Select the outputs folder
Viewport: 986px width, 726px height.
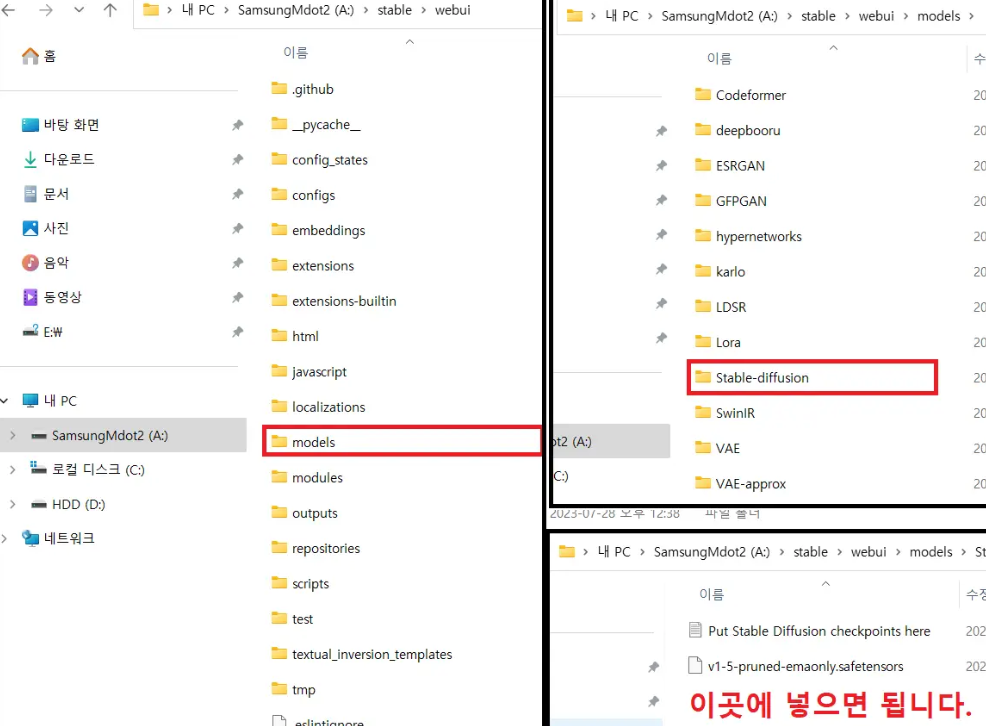(304, 513)
